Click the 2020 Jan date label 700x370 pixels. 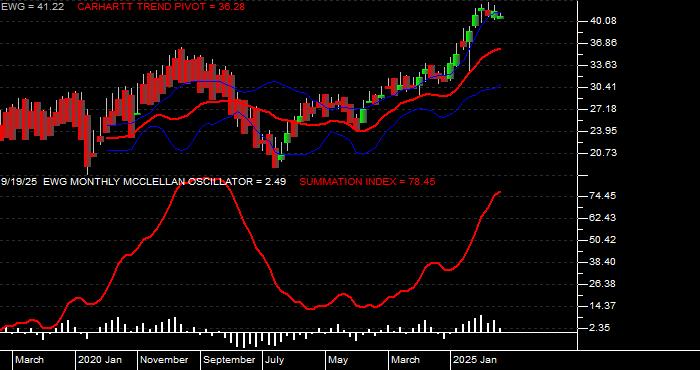click(100, 360)
